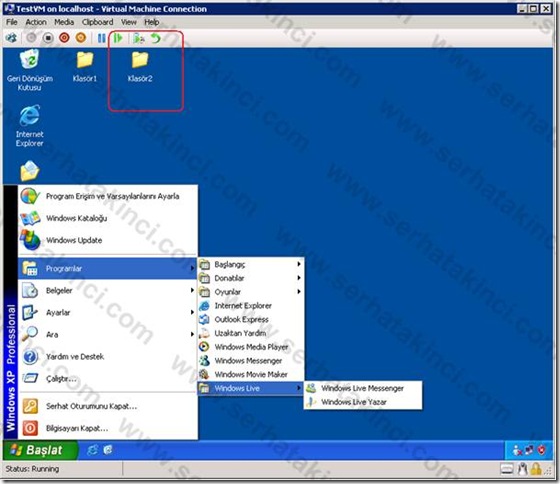Reset the VM using the green play-bar icon
This screenshot has width=560, height=484.
[x=118, y=38]
